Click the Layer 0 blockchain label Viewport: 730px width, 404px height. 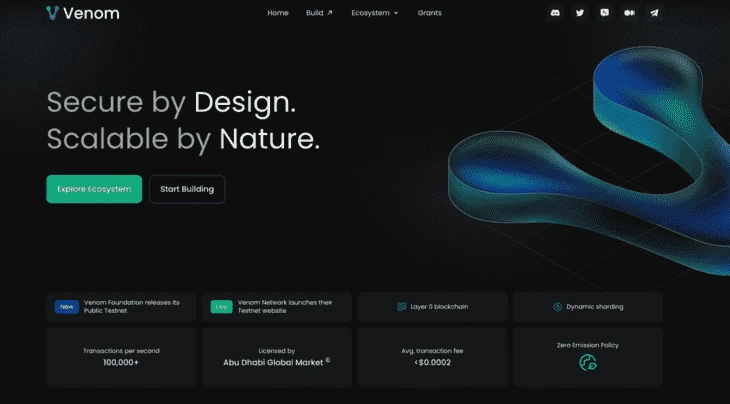pyautogui.click(x=439, y=307)
